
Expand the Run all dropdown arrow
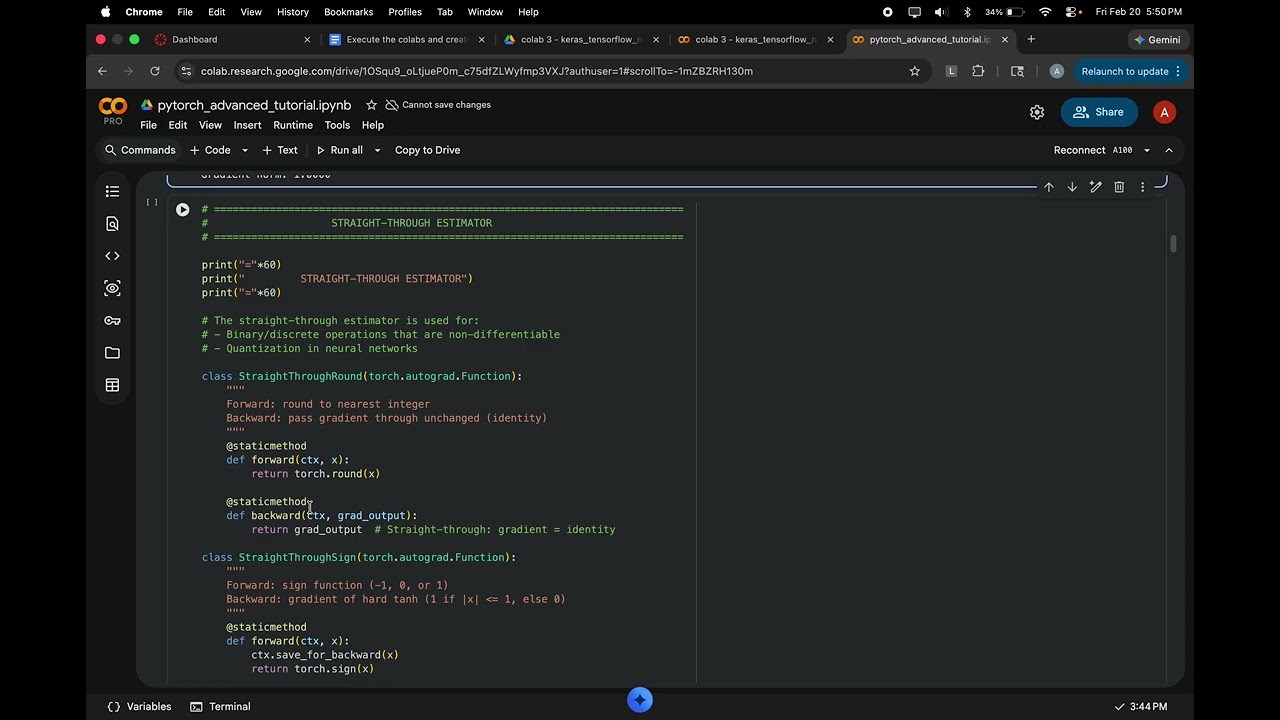tap(377, 150)
